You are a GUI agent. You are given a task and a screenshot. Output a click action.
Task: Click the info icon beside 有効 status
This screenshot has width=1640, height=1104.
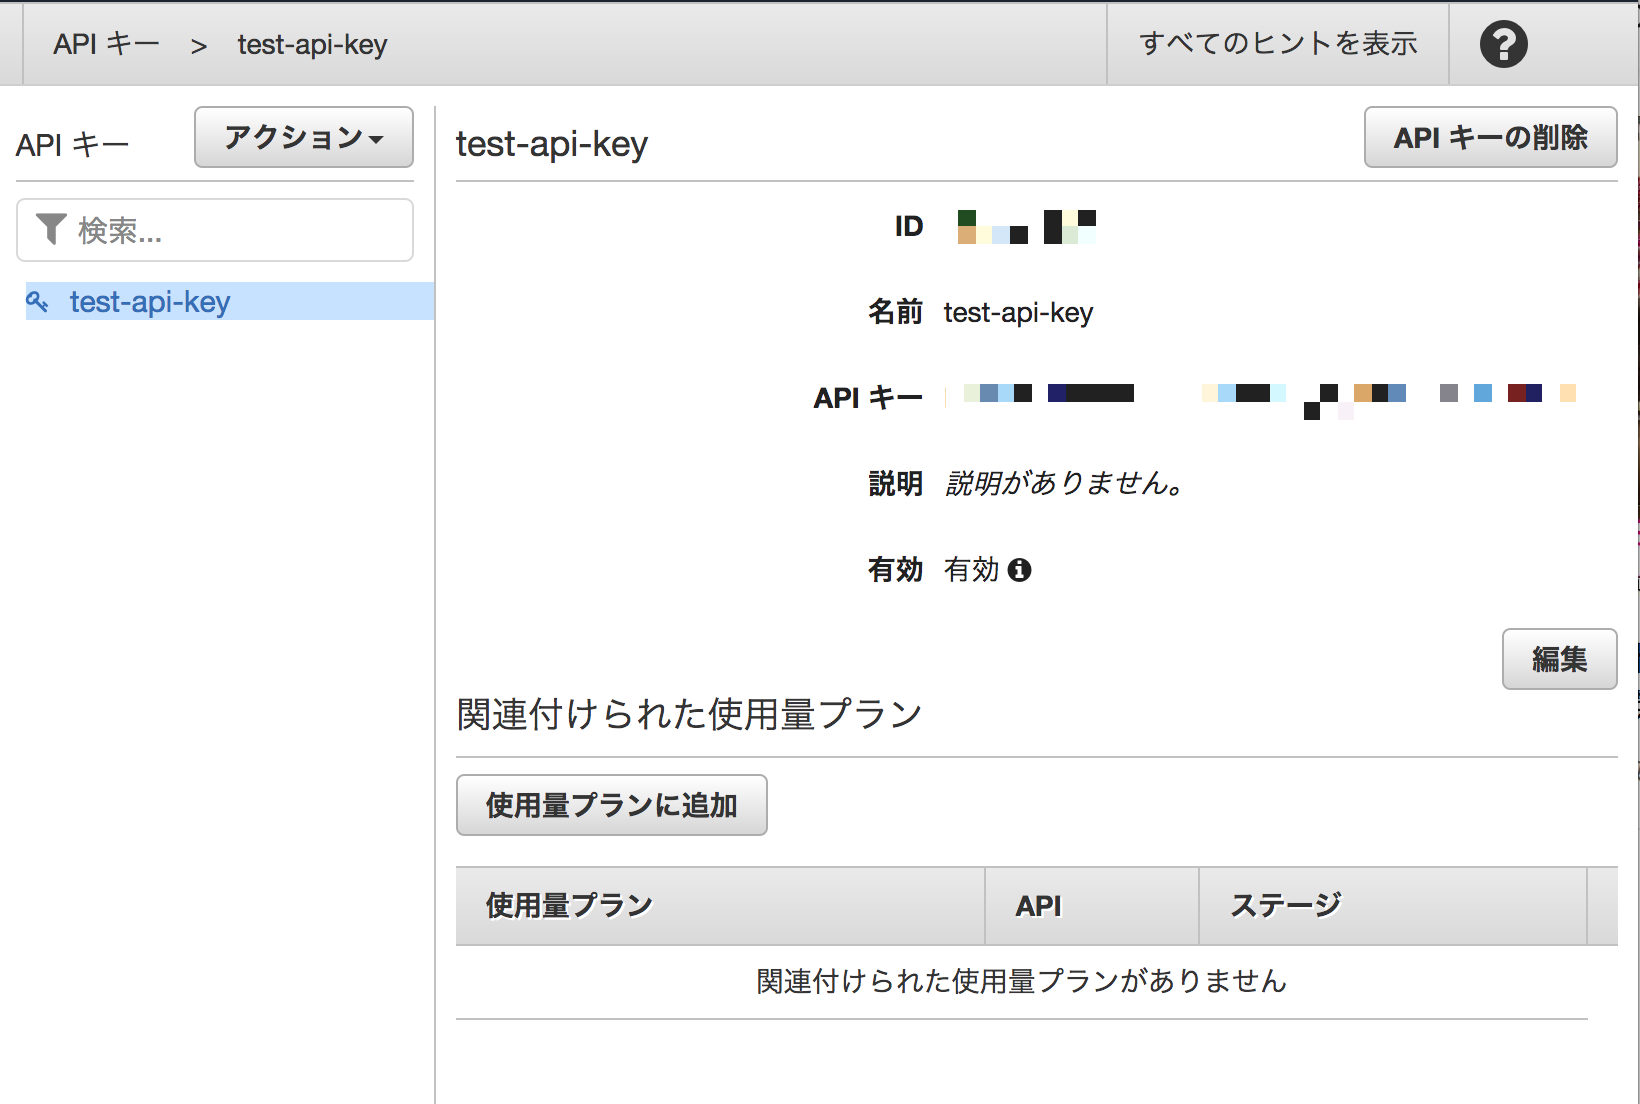point(1019,570)
